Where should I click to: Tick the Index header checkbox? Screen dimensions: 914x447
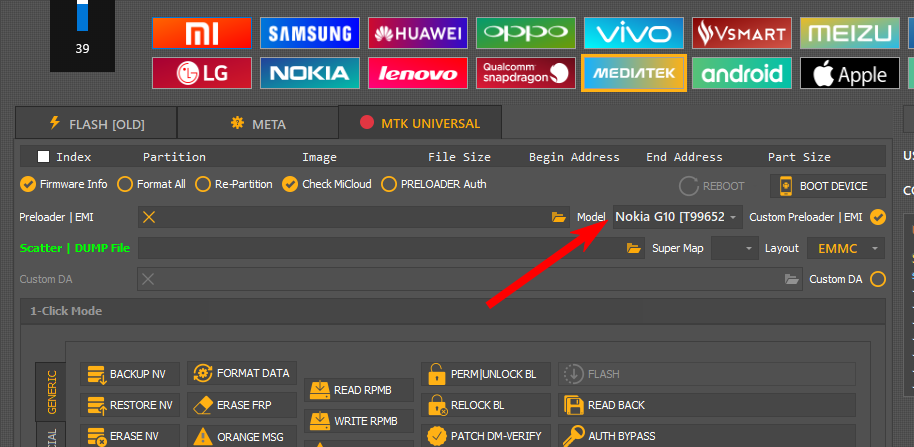(x=43, y=157)
